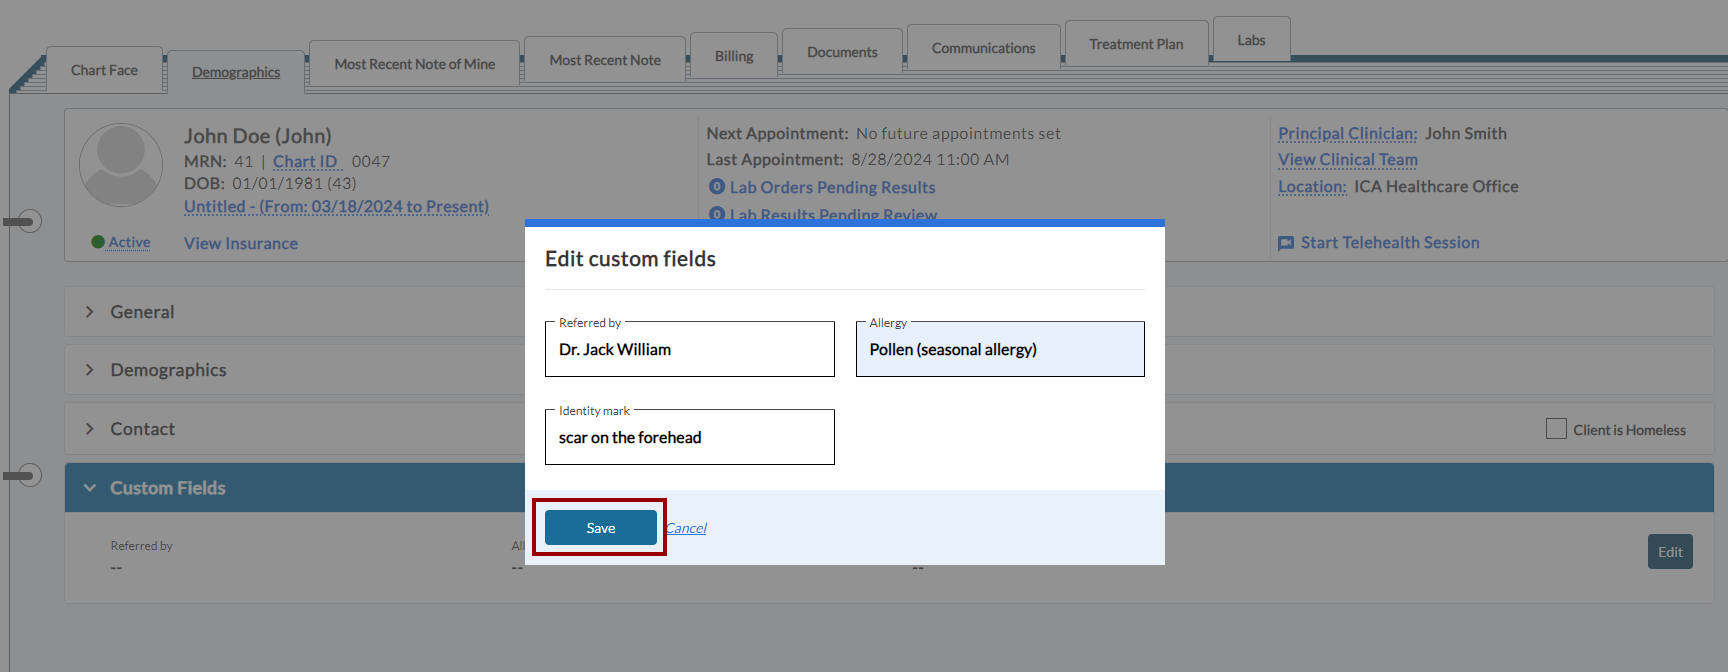Switch to the Documents tab
The image size is (1728, 672).
(842, 52)
